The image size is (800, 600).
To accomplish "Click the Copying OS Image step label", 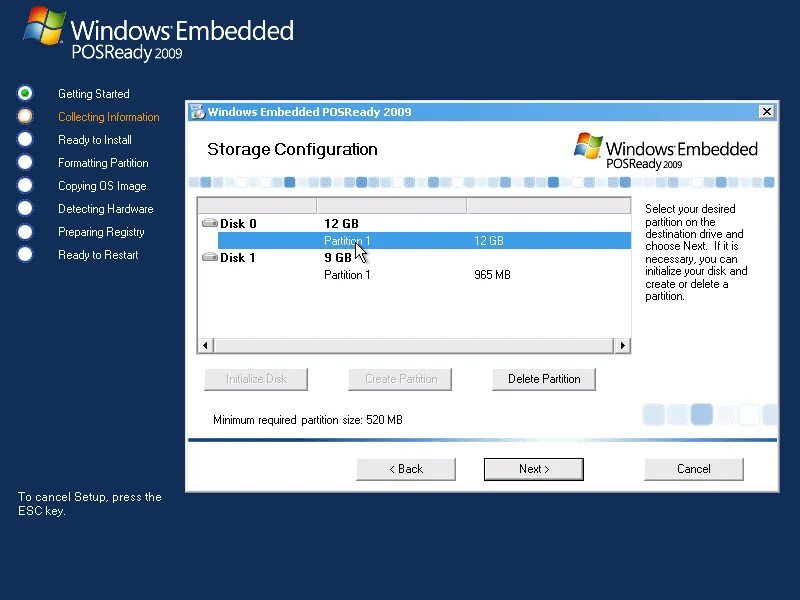I will point(102,186).
